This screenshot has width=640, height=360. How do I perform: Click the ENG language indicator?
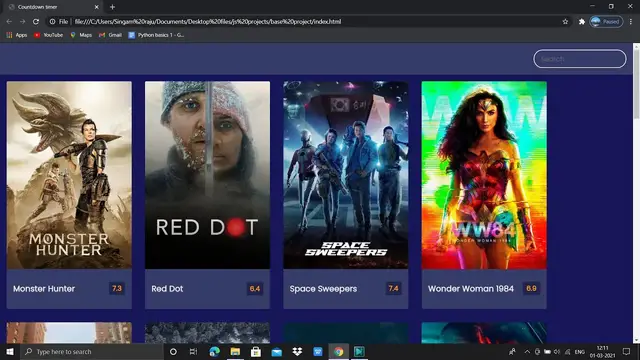[x=580, y=351]
